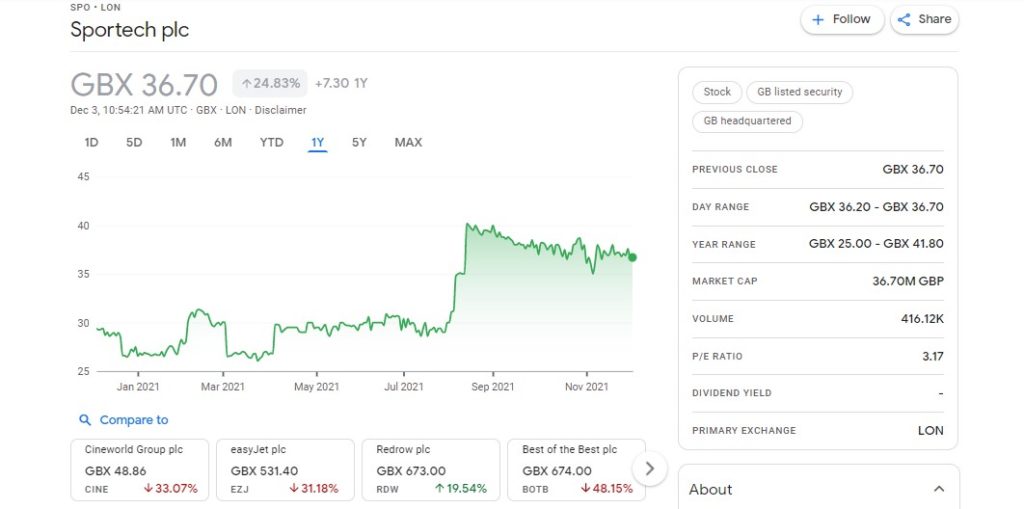Click the share icon in Share button
The width and height of the screenshot is (1024, 509).
coord(904,20)
